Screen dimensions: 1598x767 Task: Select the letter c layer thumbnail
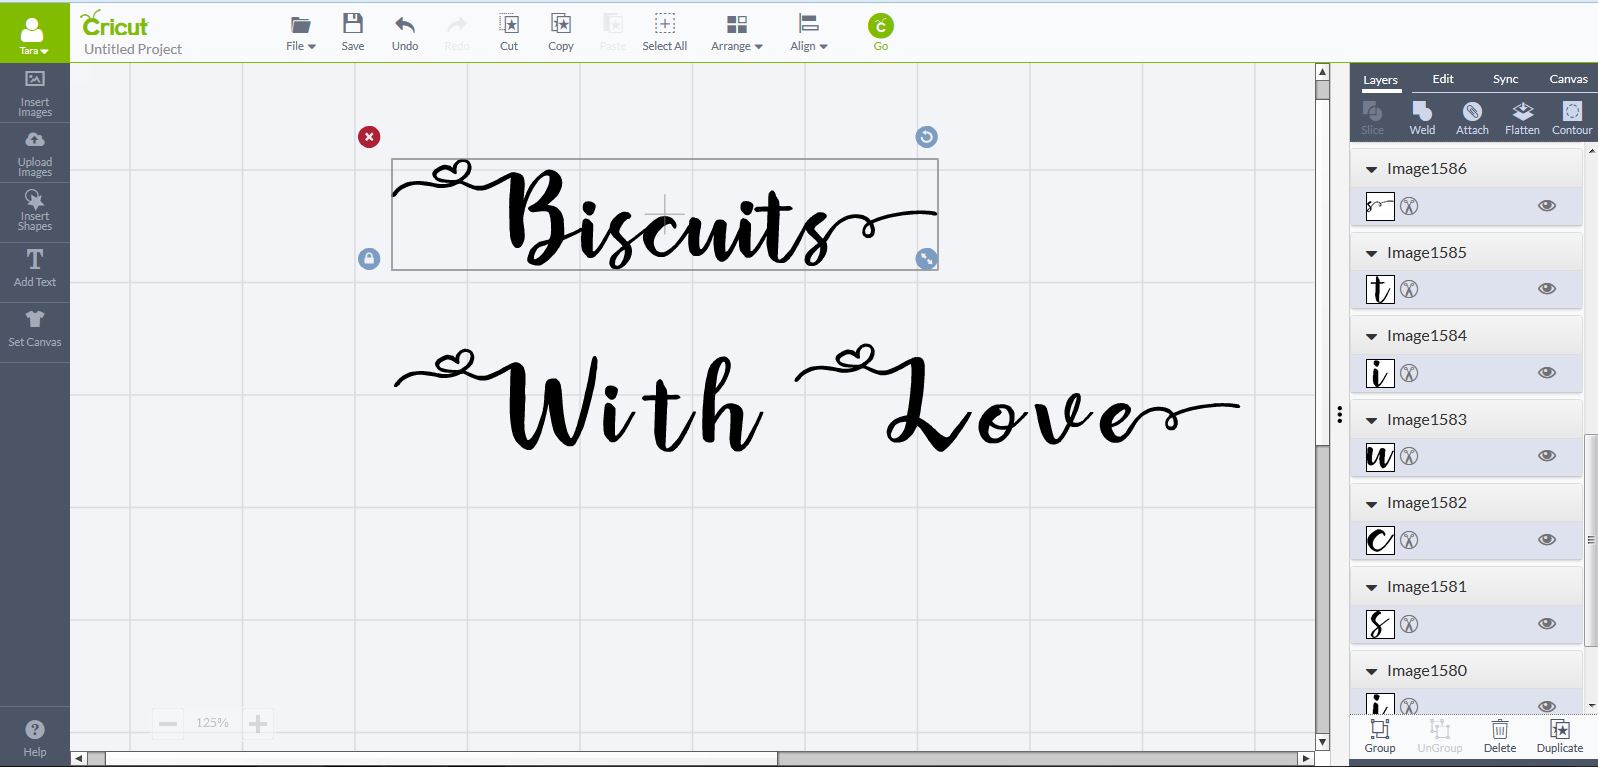[x=1380, y=540]
